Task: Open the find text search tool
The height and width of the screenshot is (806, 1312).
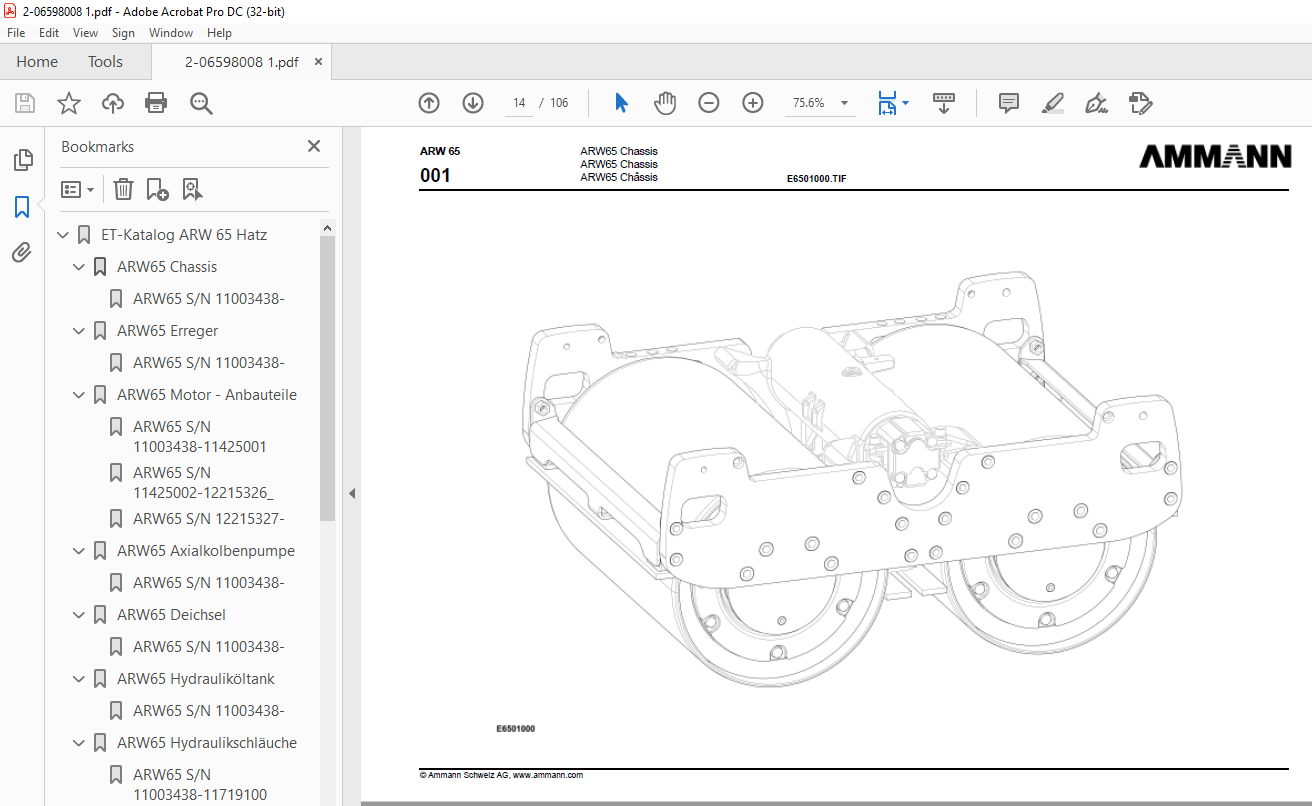Action: click(x=201, y=103)
